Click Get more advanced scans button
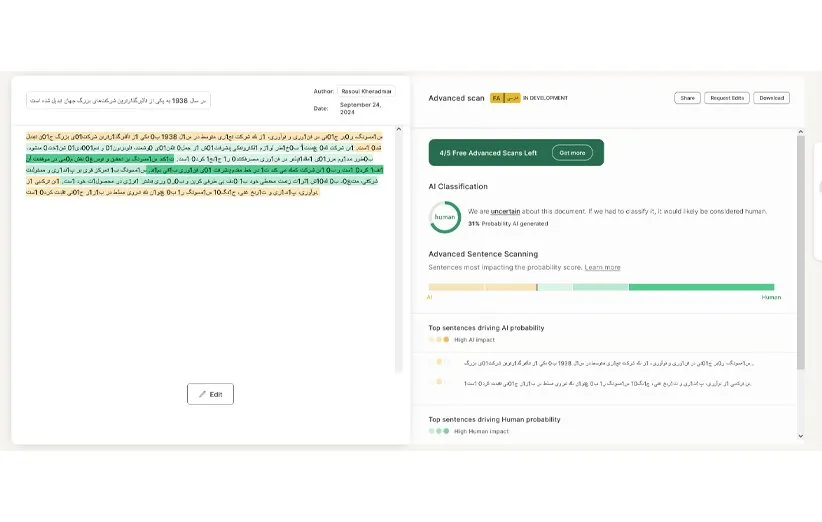This screenshot has height=522, width=822. (573, 153)
